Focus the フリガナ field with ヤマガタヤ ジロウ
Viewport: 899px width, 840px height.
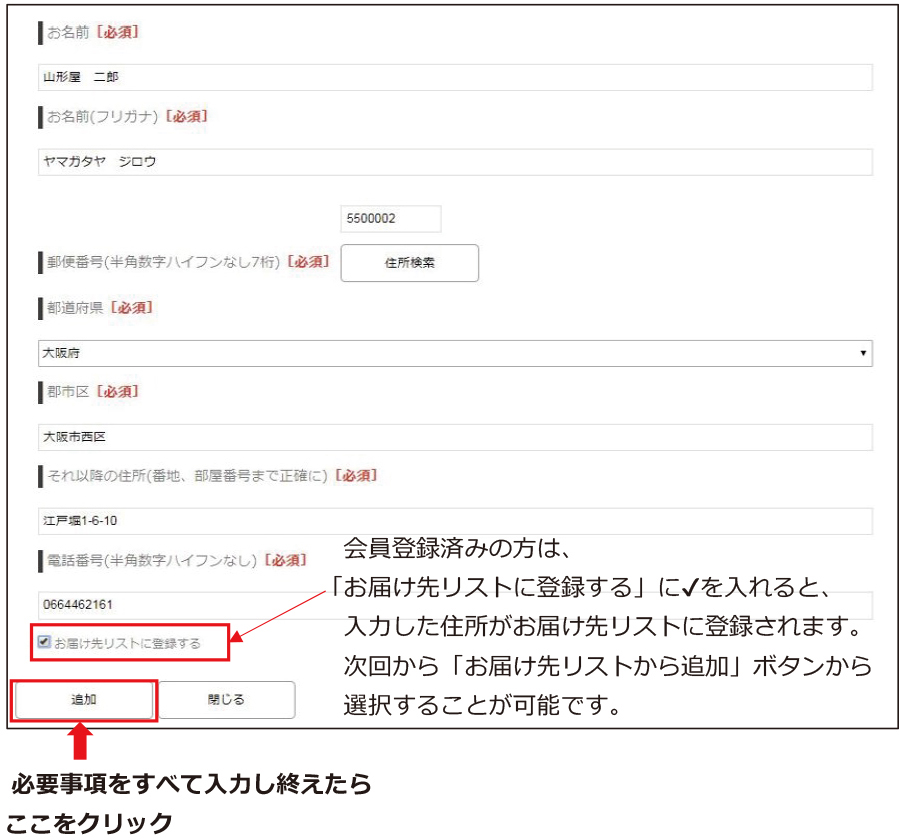(454, 162)
